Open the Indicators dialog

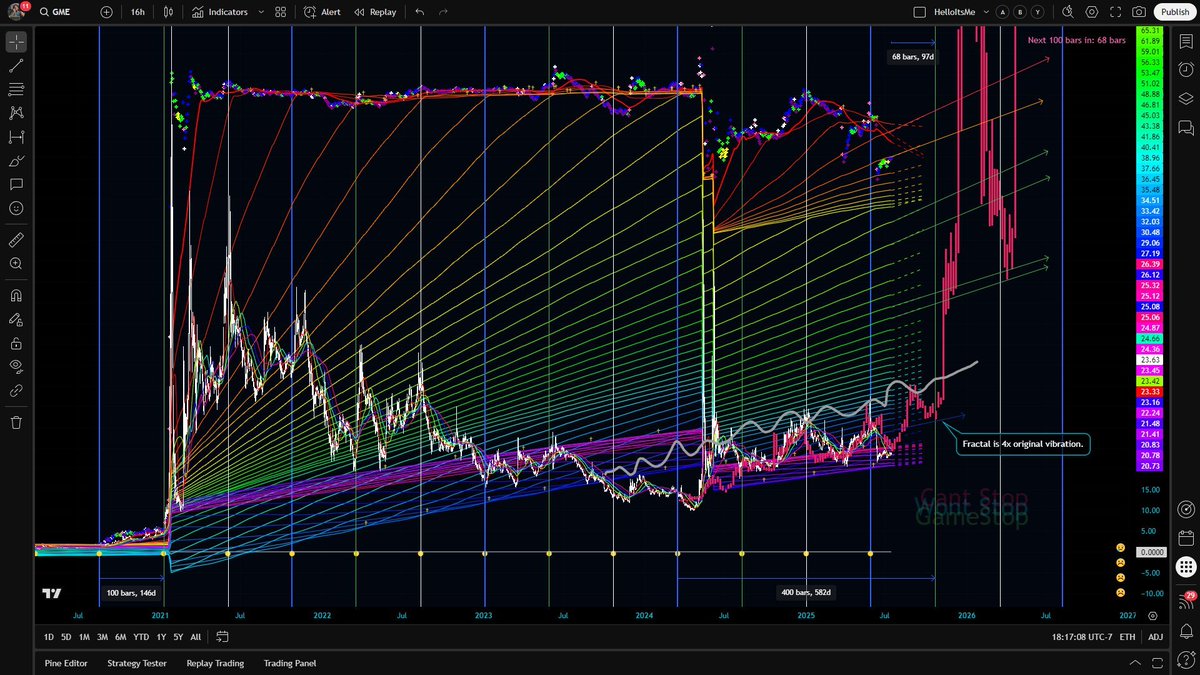pyautogui.click(x=220, y=12)
